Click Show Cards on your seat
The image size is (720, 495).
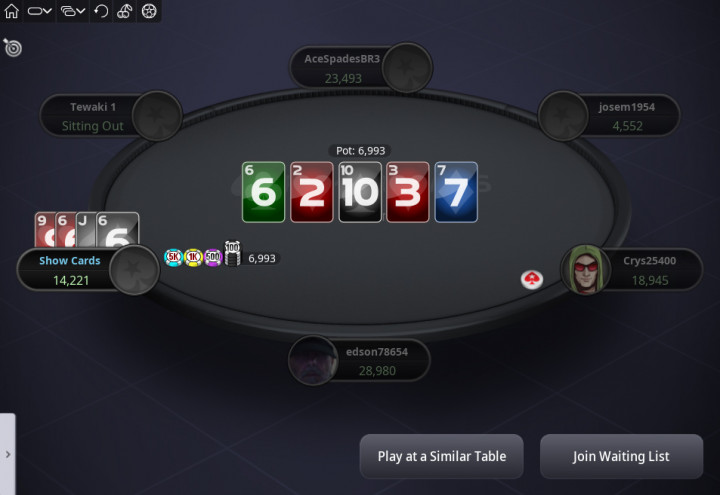coord(70,260)
